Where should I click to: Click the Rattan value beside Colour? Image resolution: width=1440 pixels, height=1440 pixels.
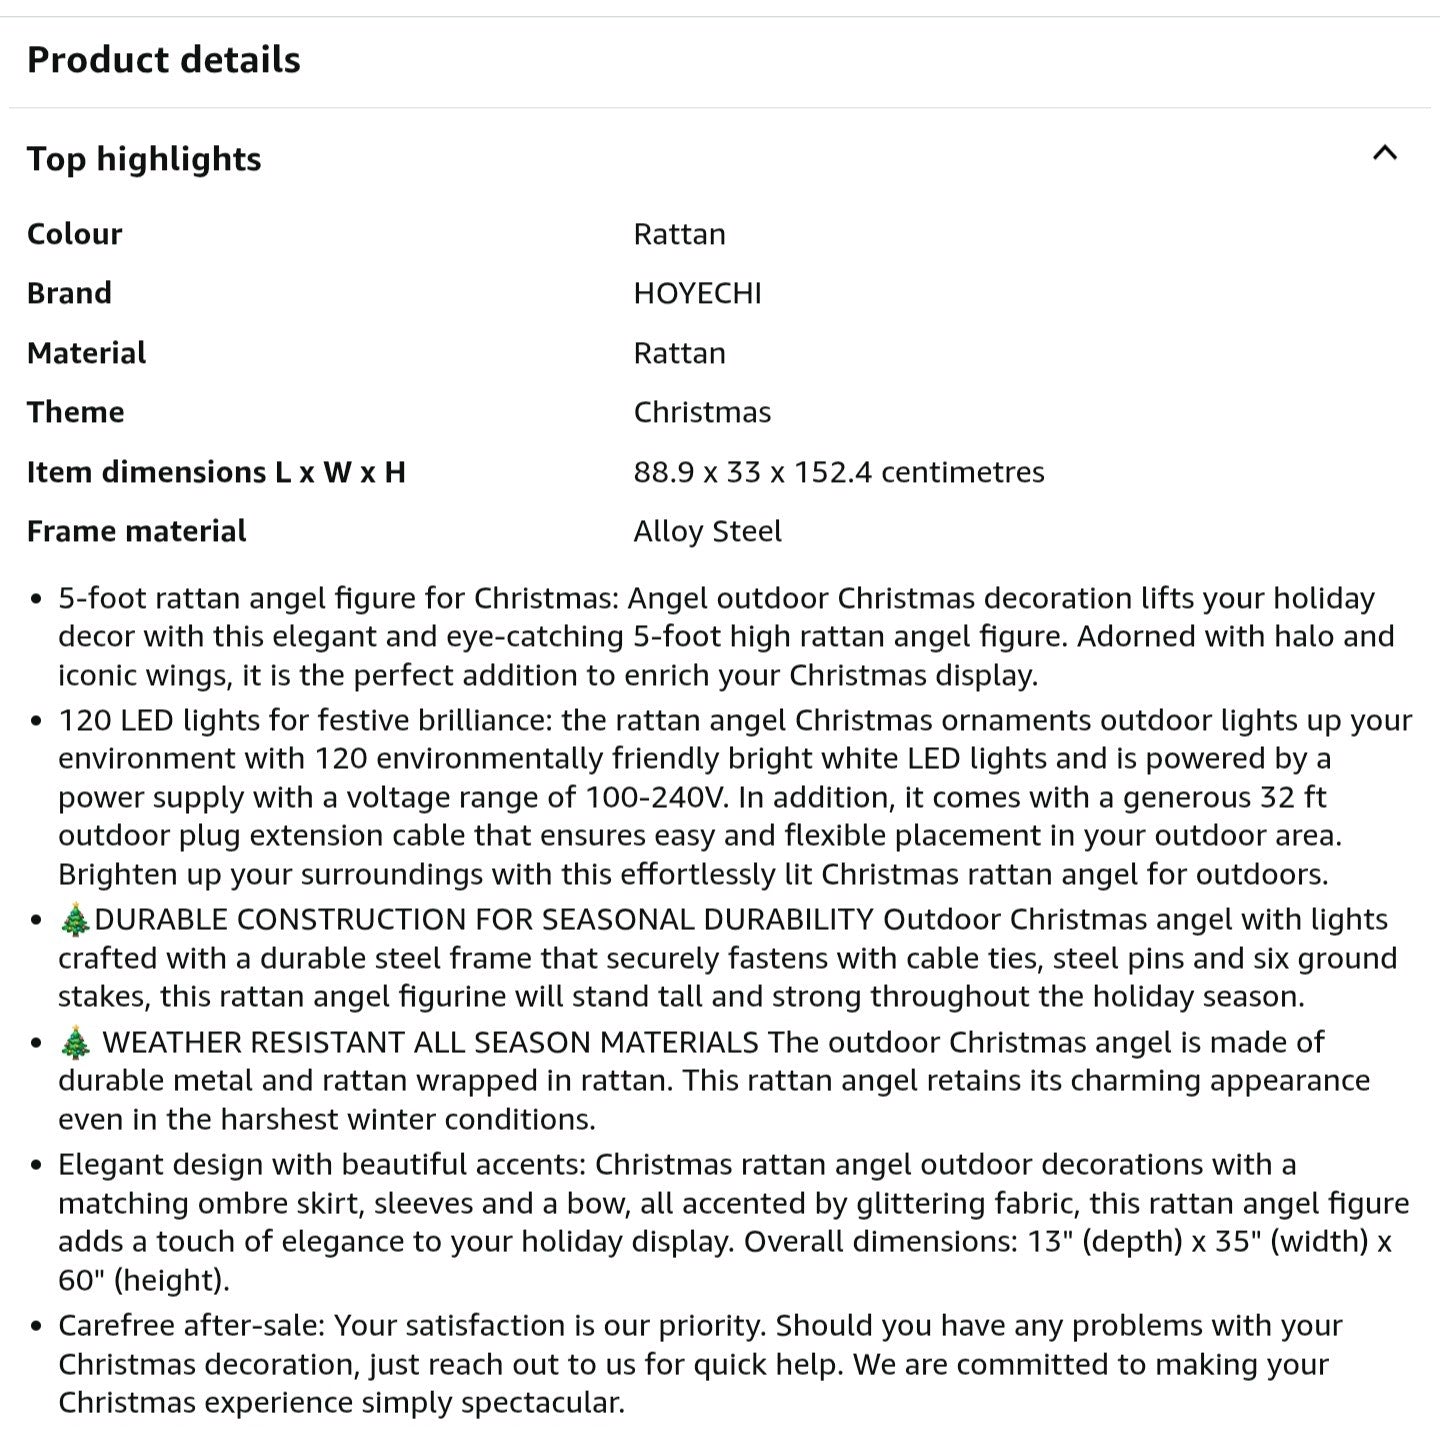(x=679, y=234)
